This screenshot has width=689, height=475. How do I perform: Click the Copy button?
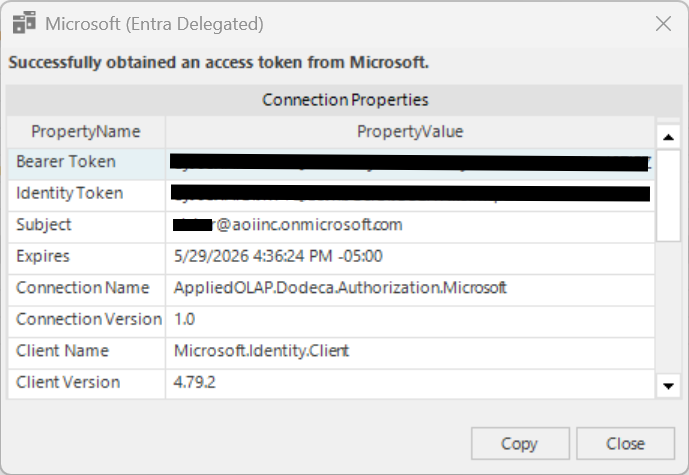(520, 443)
